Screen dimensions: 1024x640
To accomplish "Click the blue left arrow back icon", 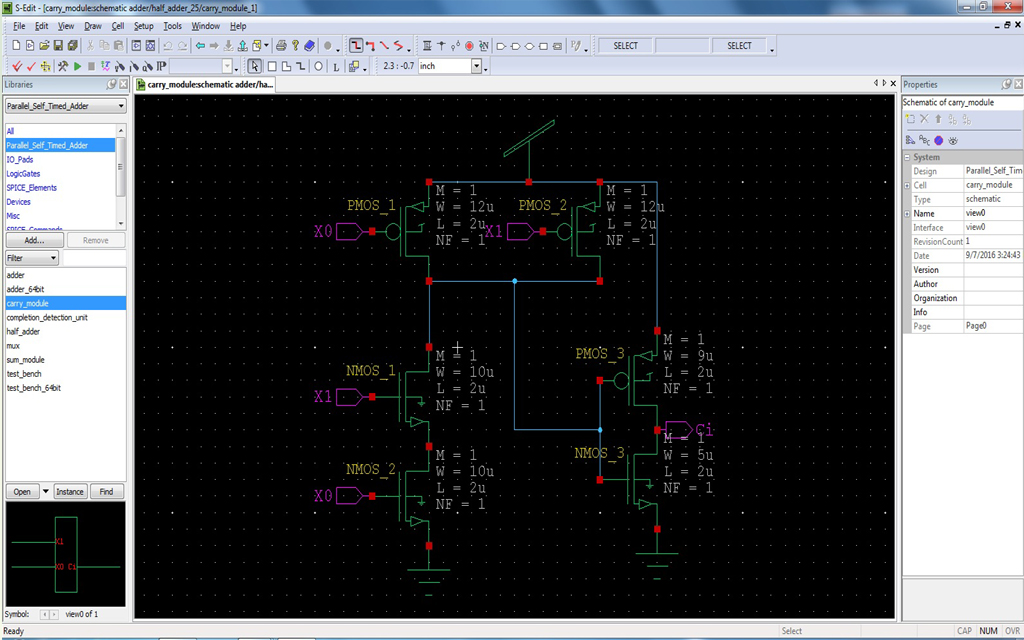I will 200,46.
